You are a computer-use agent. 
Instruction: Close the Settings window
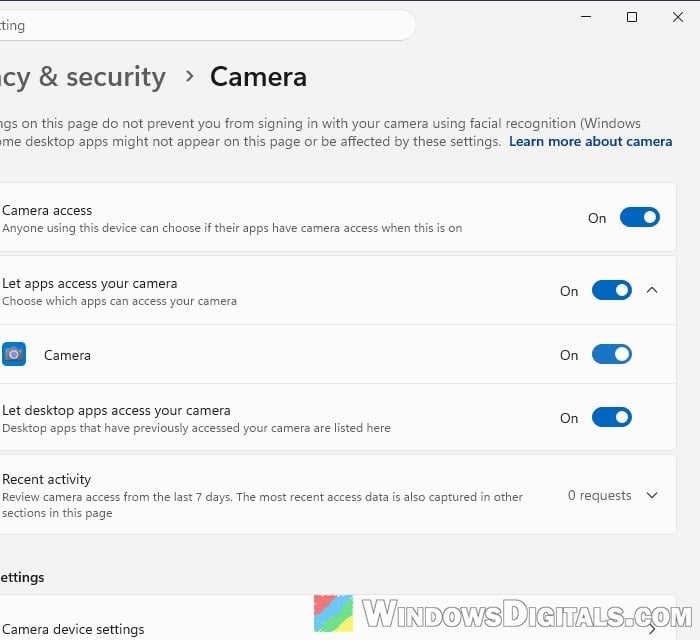[678, 17]
